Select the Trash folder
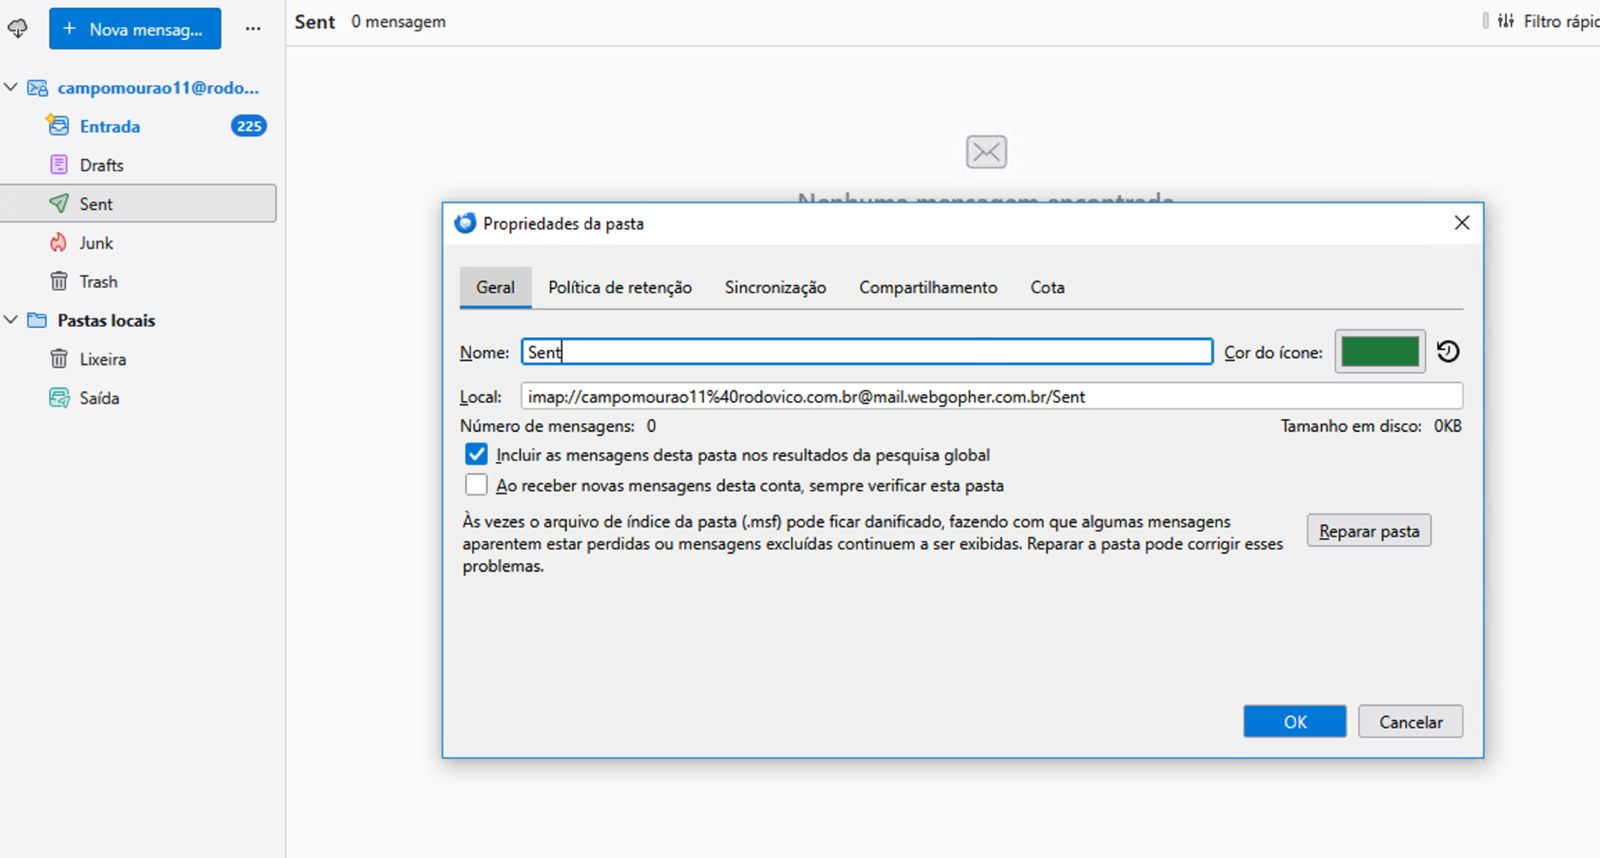This screenshot has height=858, width=1600. (x=138, y=282)
